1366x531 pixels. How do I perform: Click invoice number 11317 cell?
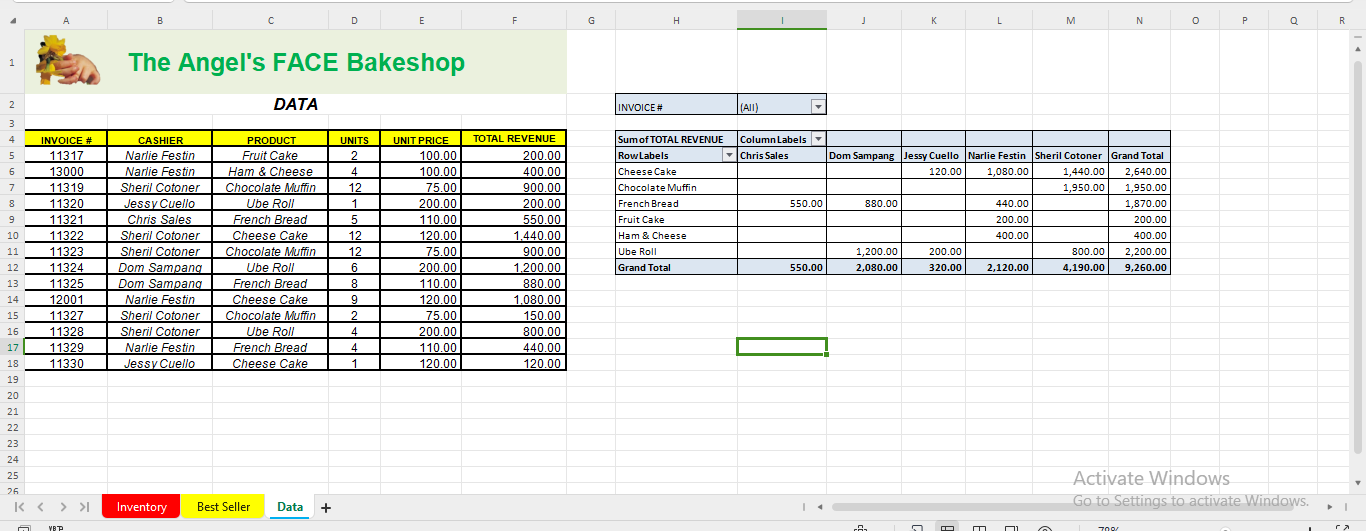pos(66,155)
